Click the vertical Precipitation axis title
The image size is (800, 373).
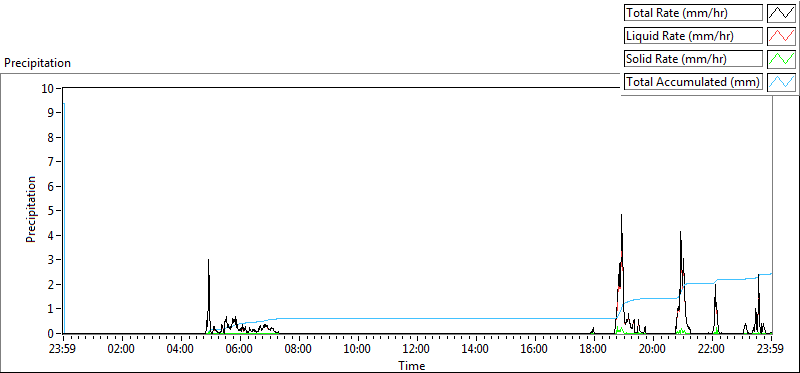(x=31, y=210)
